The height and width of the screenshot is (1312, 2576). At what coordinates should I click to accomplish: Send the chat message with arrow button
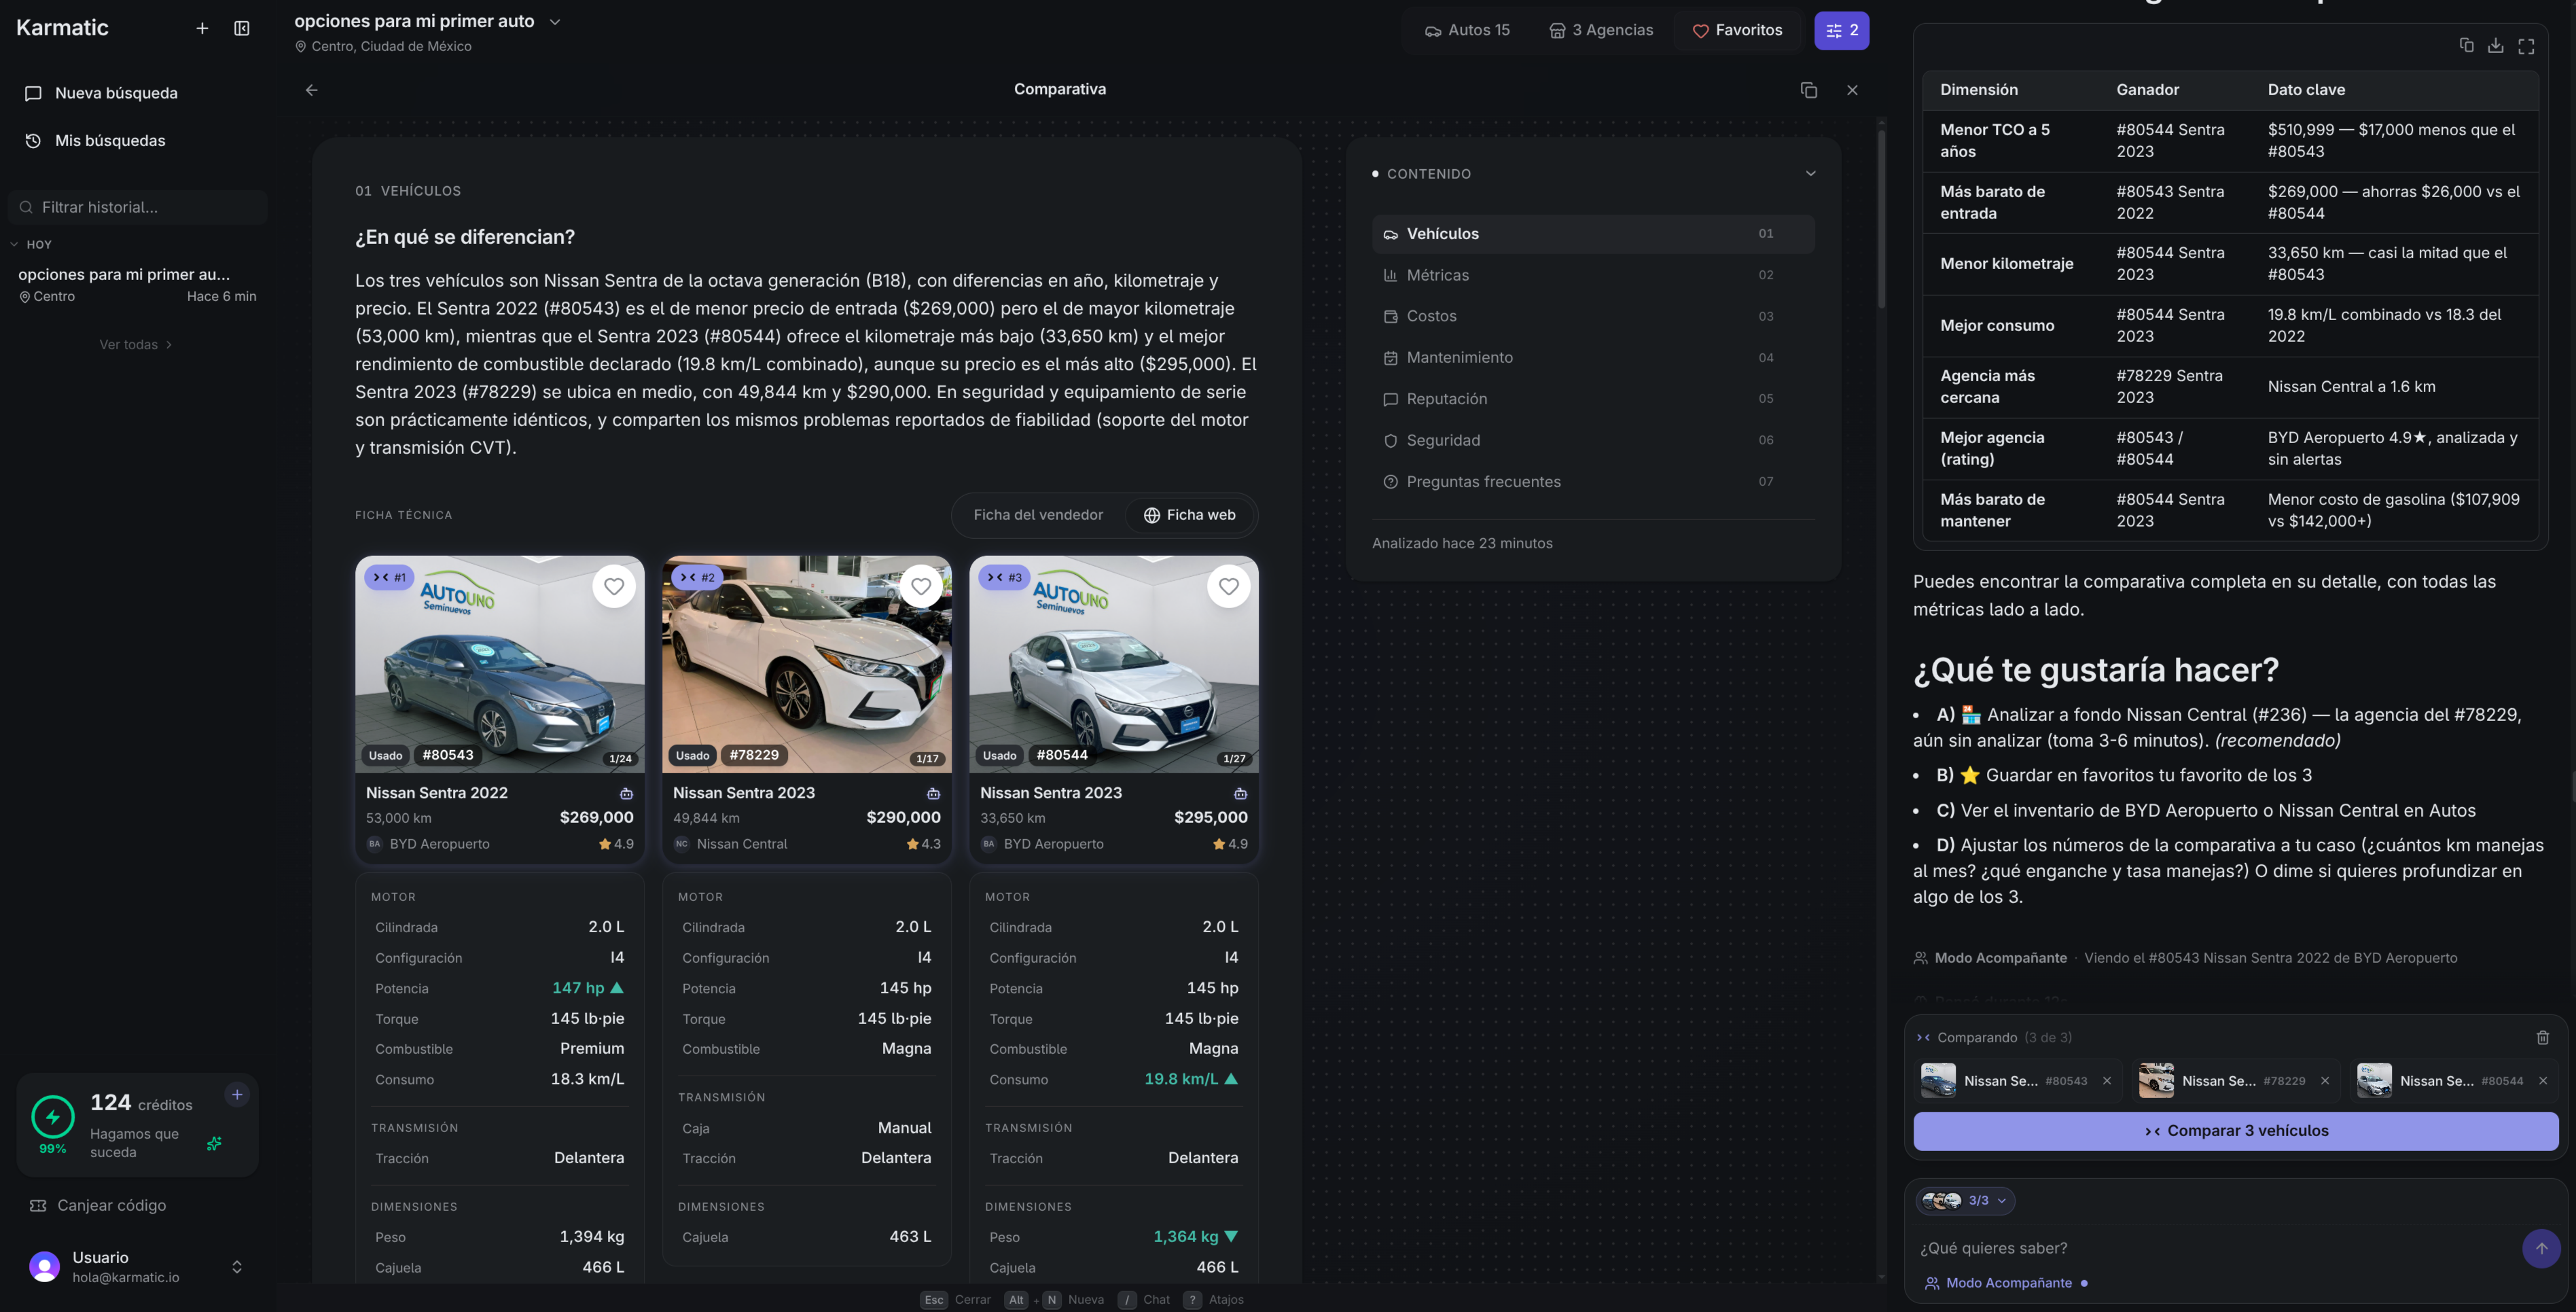tap(2541, 1248)
